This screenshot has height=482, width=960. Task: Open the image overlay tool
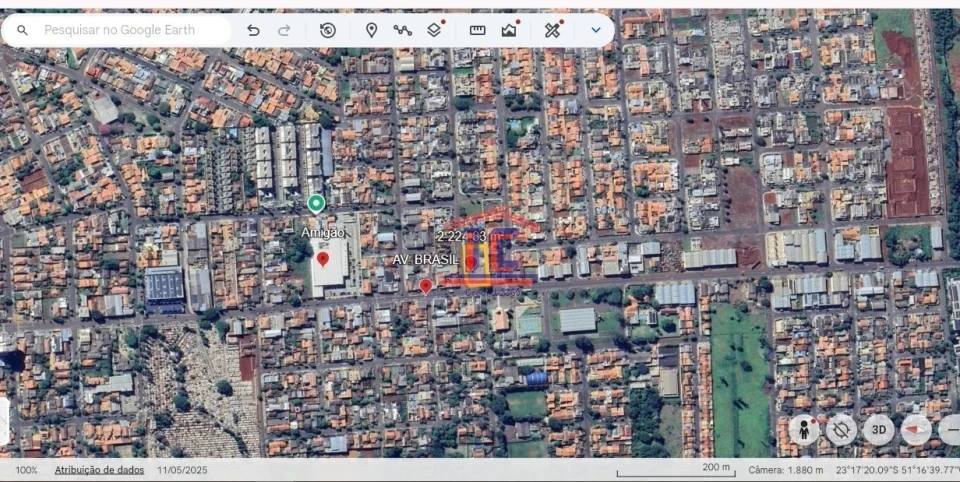510,30
